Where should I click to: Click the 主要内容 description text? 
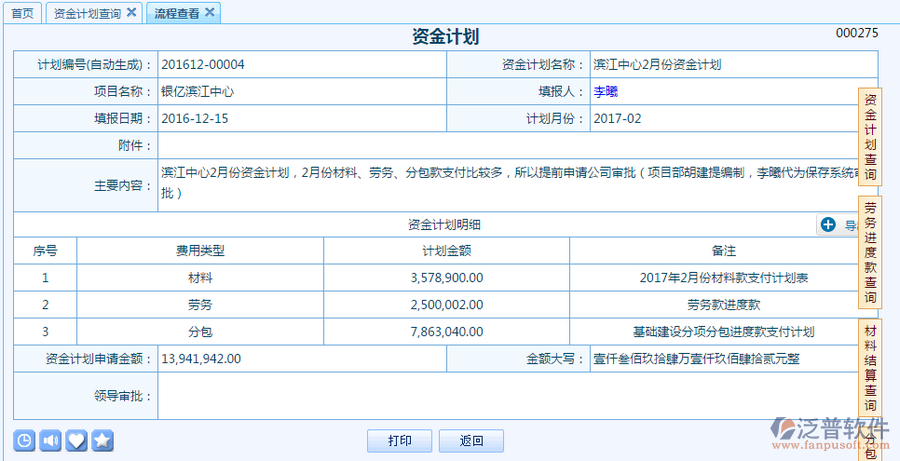(510, 183)
